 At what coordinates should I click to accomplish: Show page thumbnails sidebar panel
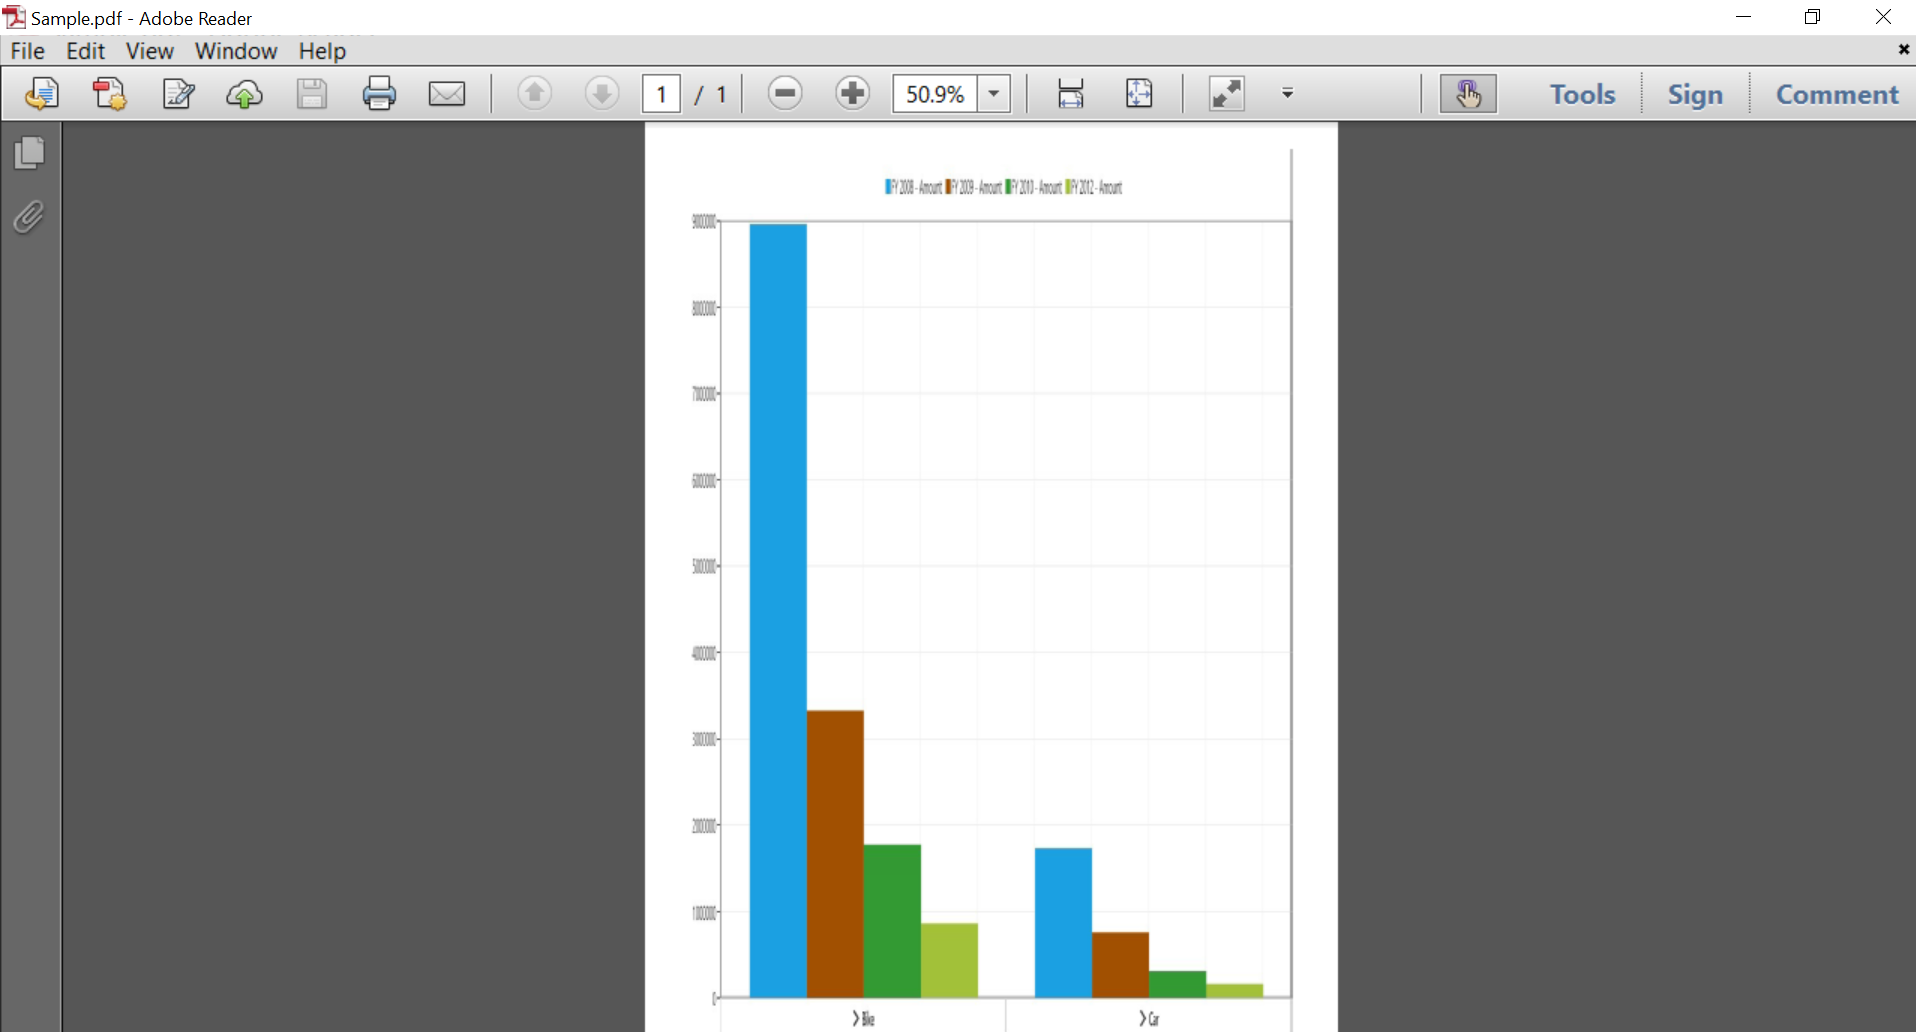pos(30,153)
